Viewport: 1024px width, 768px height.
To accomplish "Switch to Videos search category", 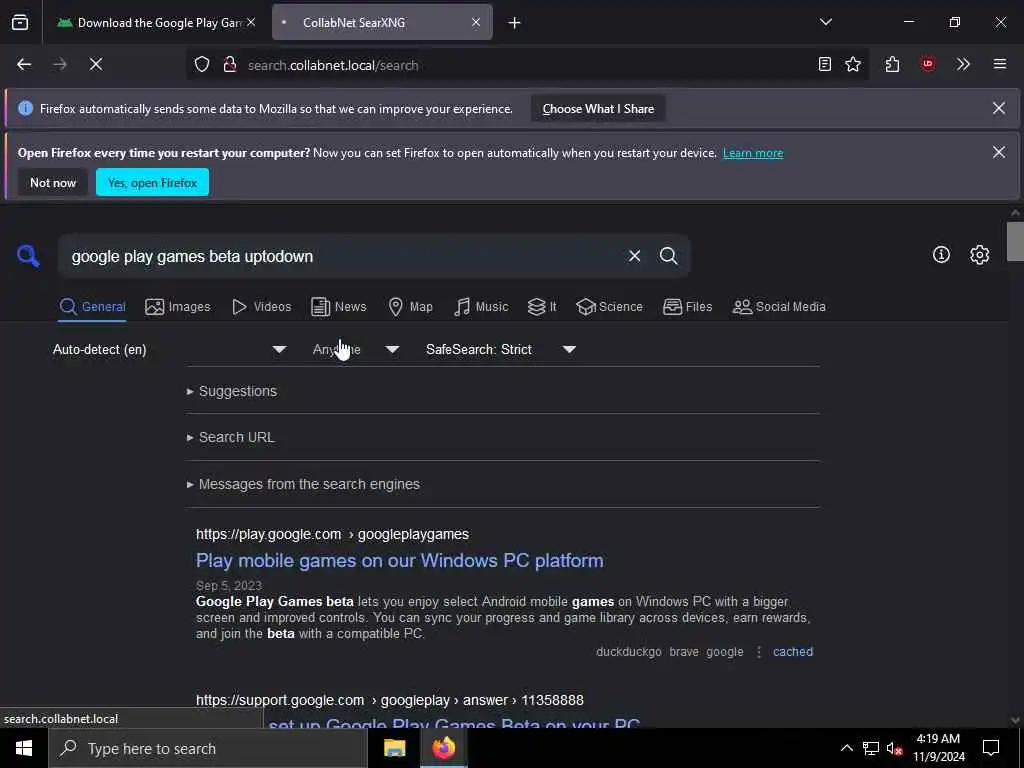I will coord(261,307).
